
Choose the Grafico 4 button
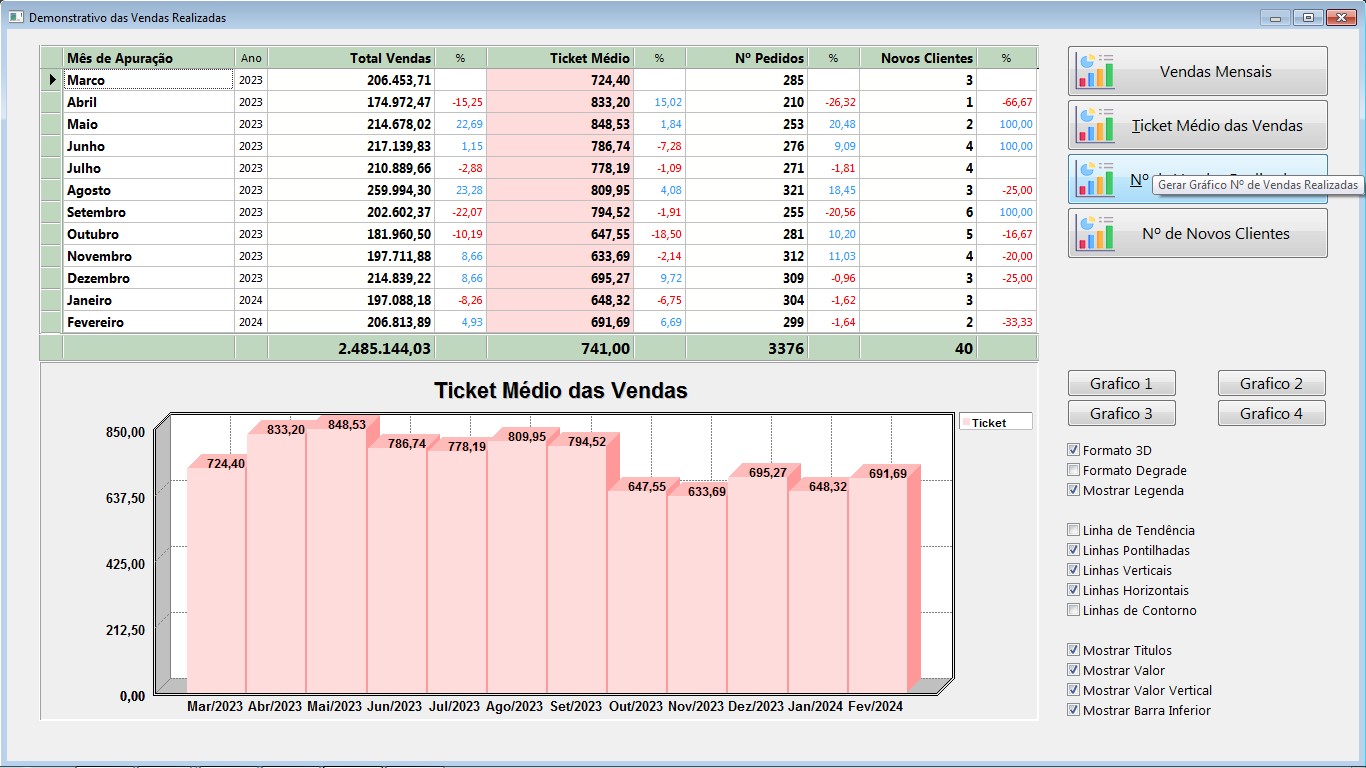(1271, 413)
